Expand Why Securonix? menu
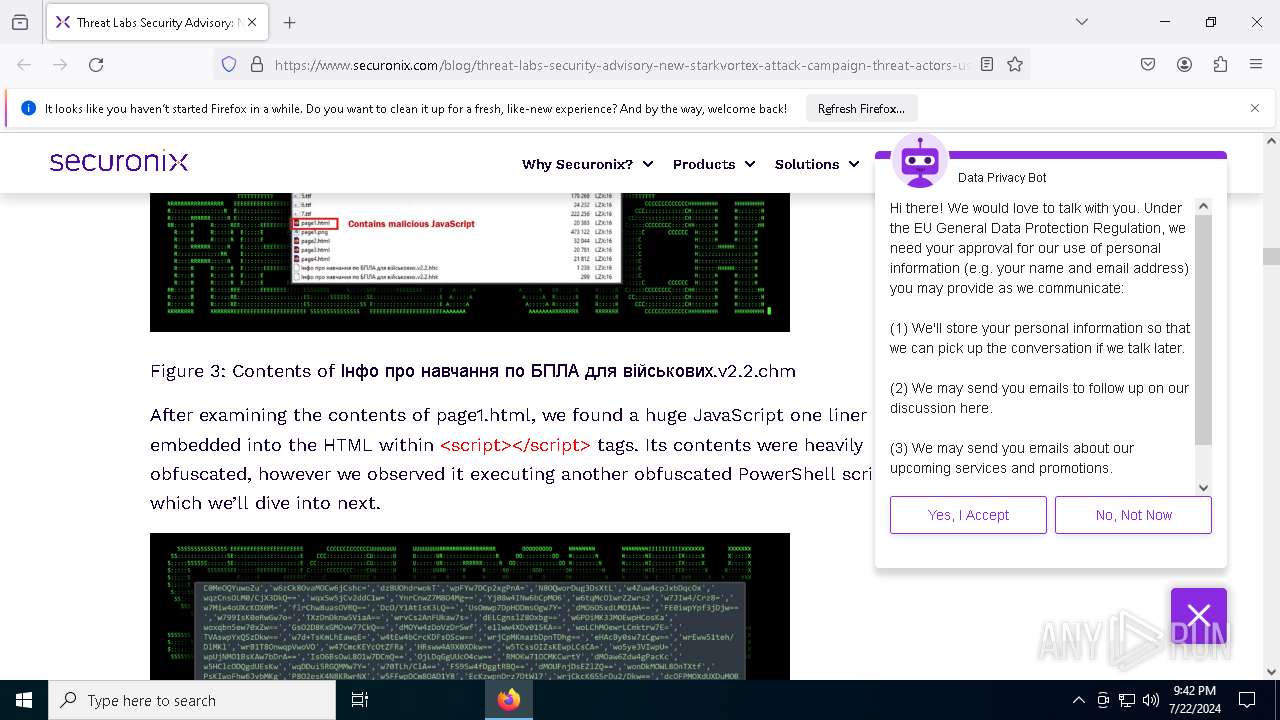 click(587, 164)
